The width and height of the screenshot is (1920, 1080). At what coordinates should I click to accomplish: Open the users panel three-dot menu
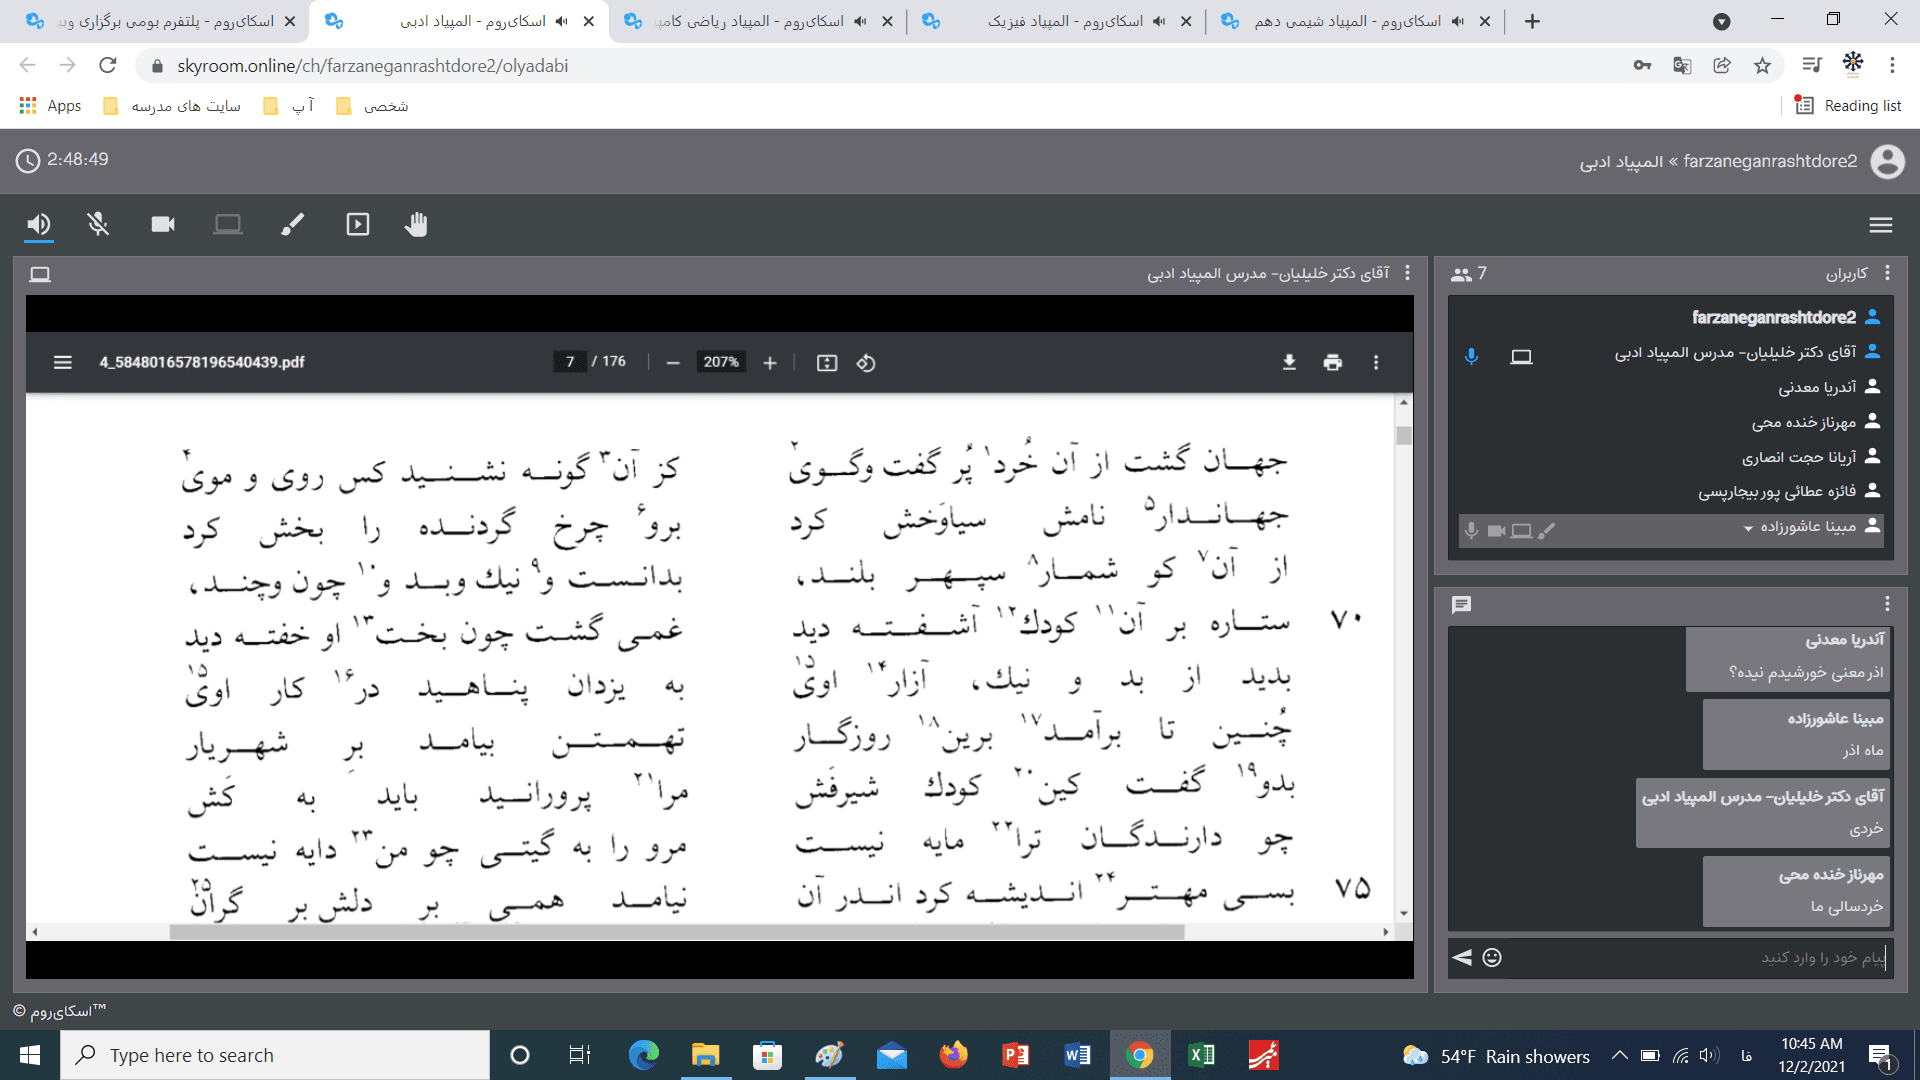click(1887, 273)
